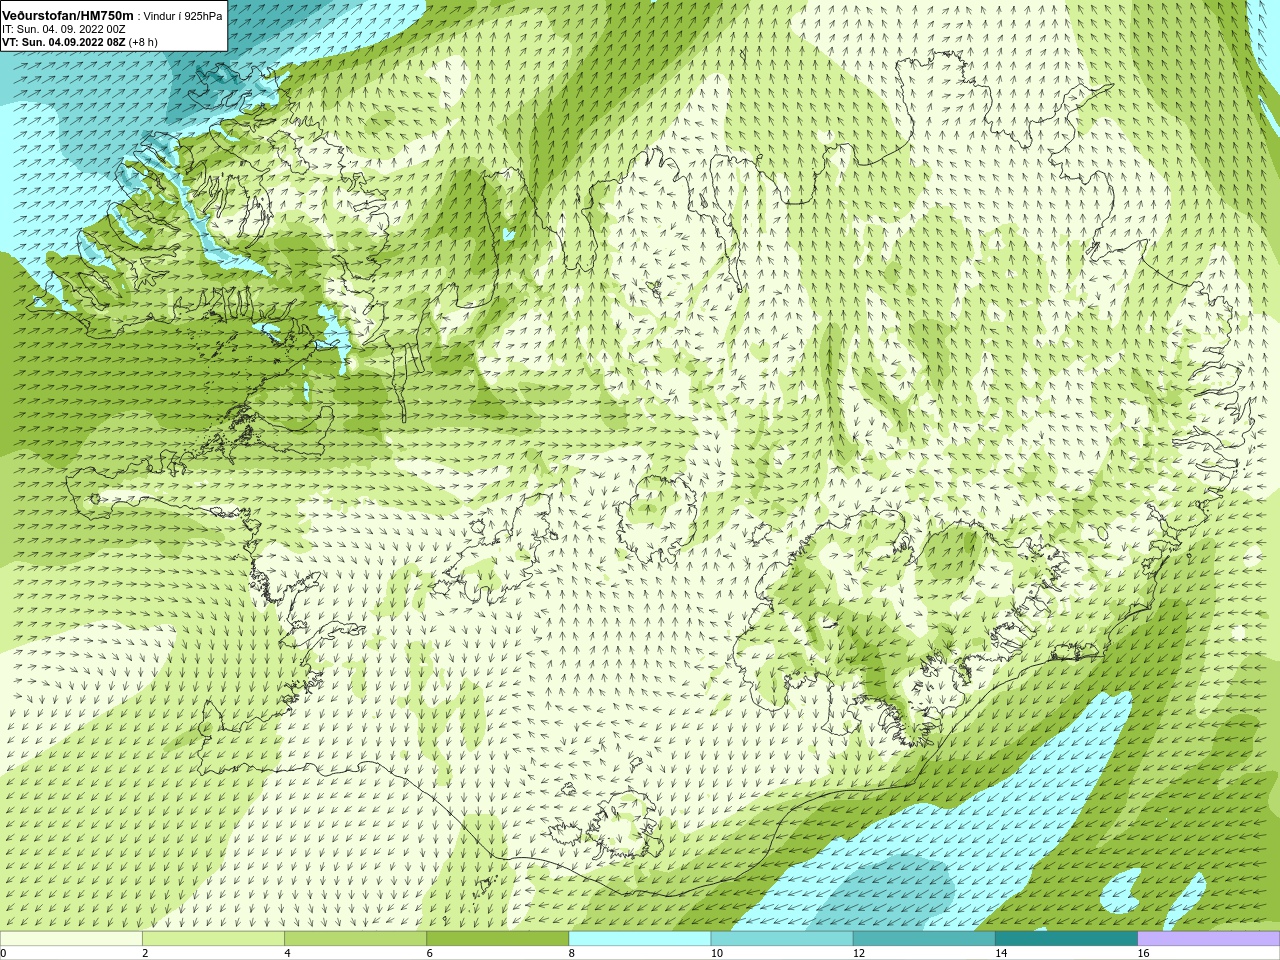Click the 14–16 dark teal color swatch

(1066, 939)
